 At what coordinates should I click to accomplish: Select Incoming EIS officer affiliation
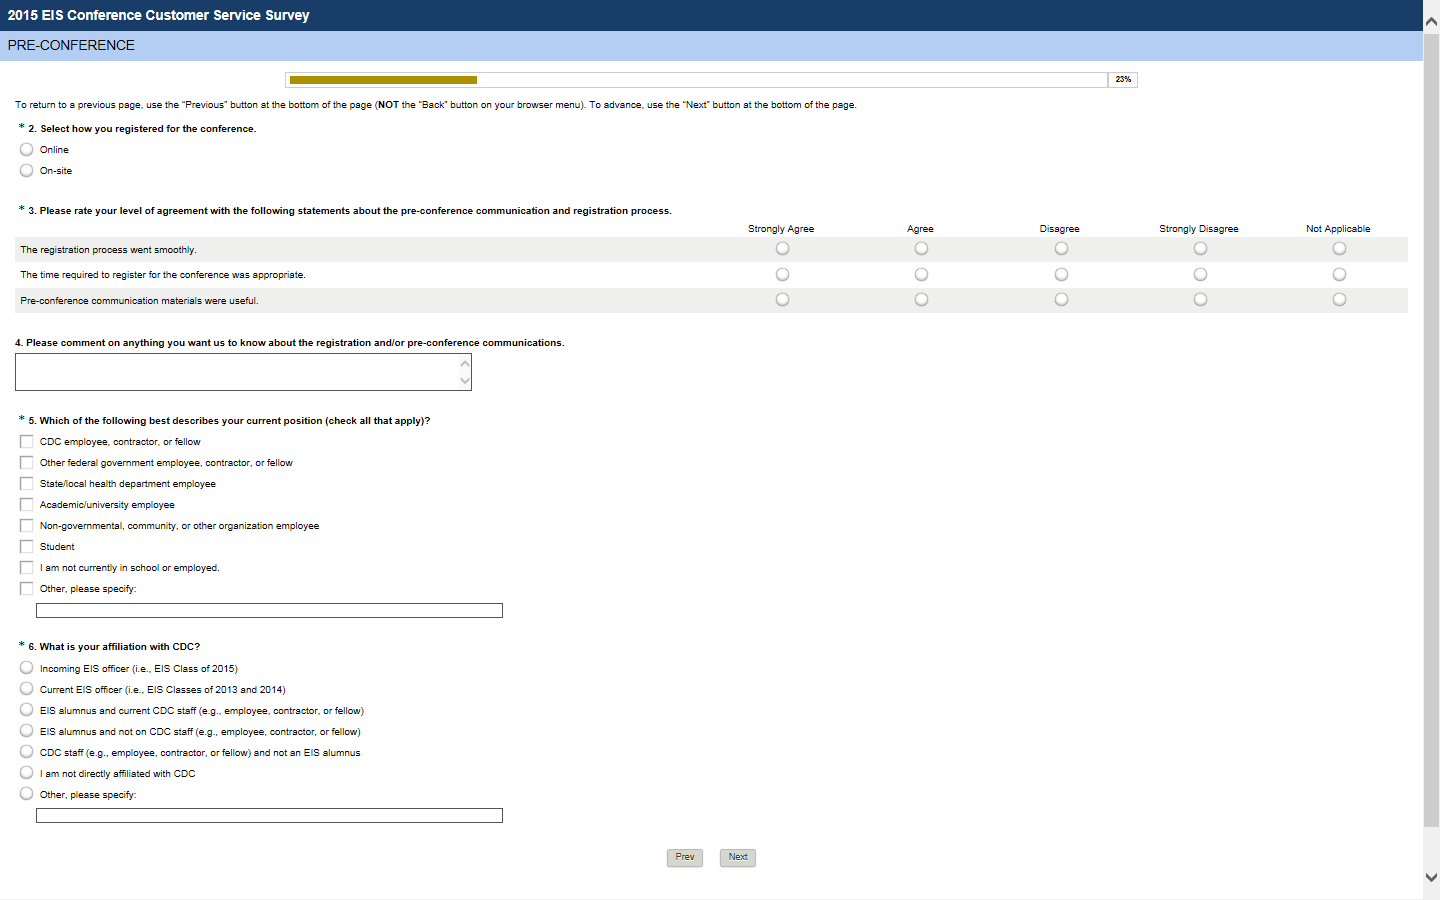tap(27, 667)
